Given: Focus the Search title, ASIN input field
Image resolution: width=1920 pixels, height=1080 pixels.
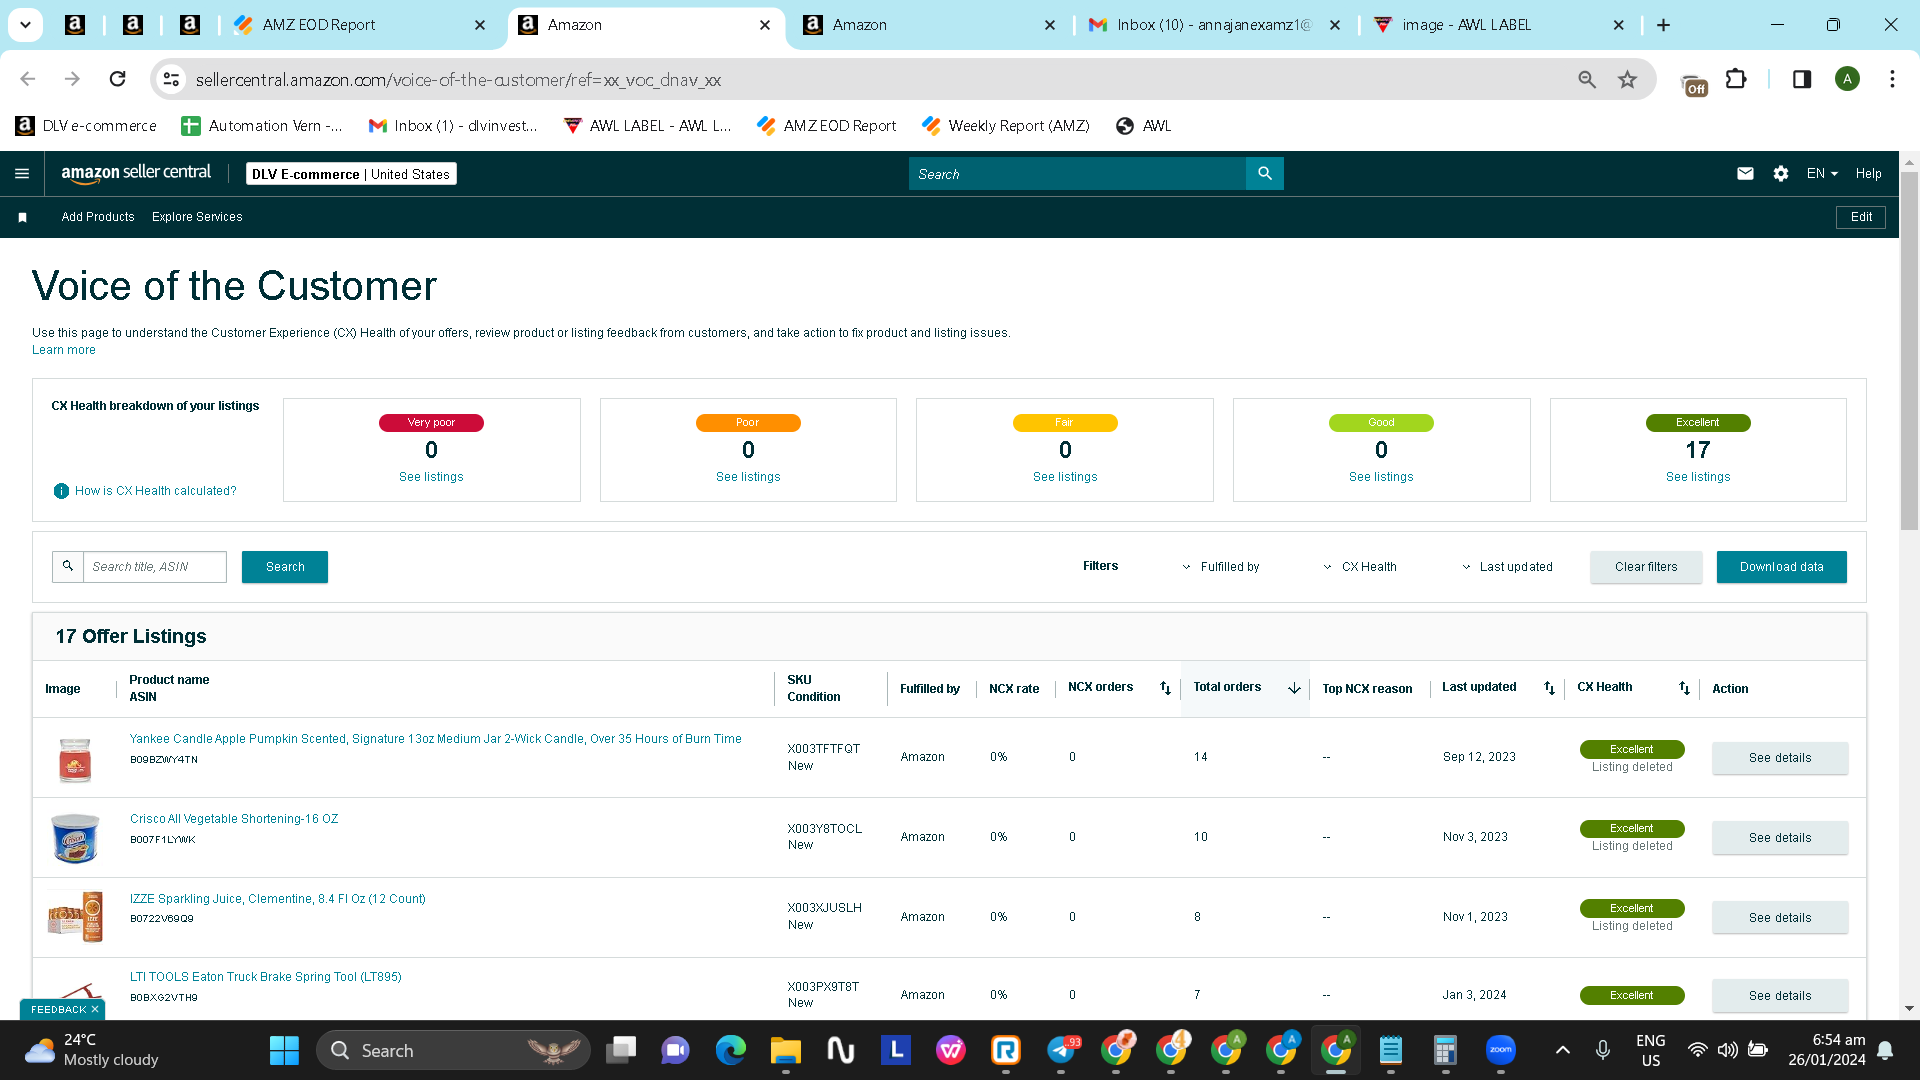Looking at the screenshot, I should 155,567.
